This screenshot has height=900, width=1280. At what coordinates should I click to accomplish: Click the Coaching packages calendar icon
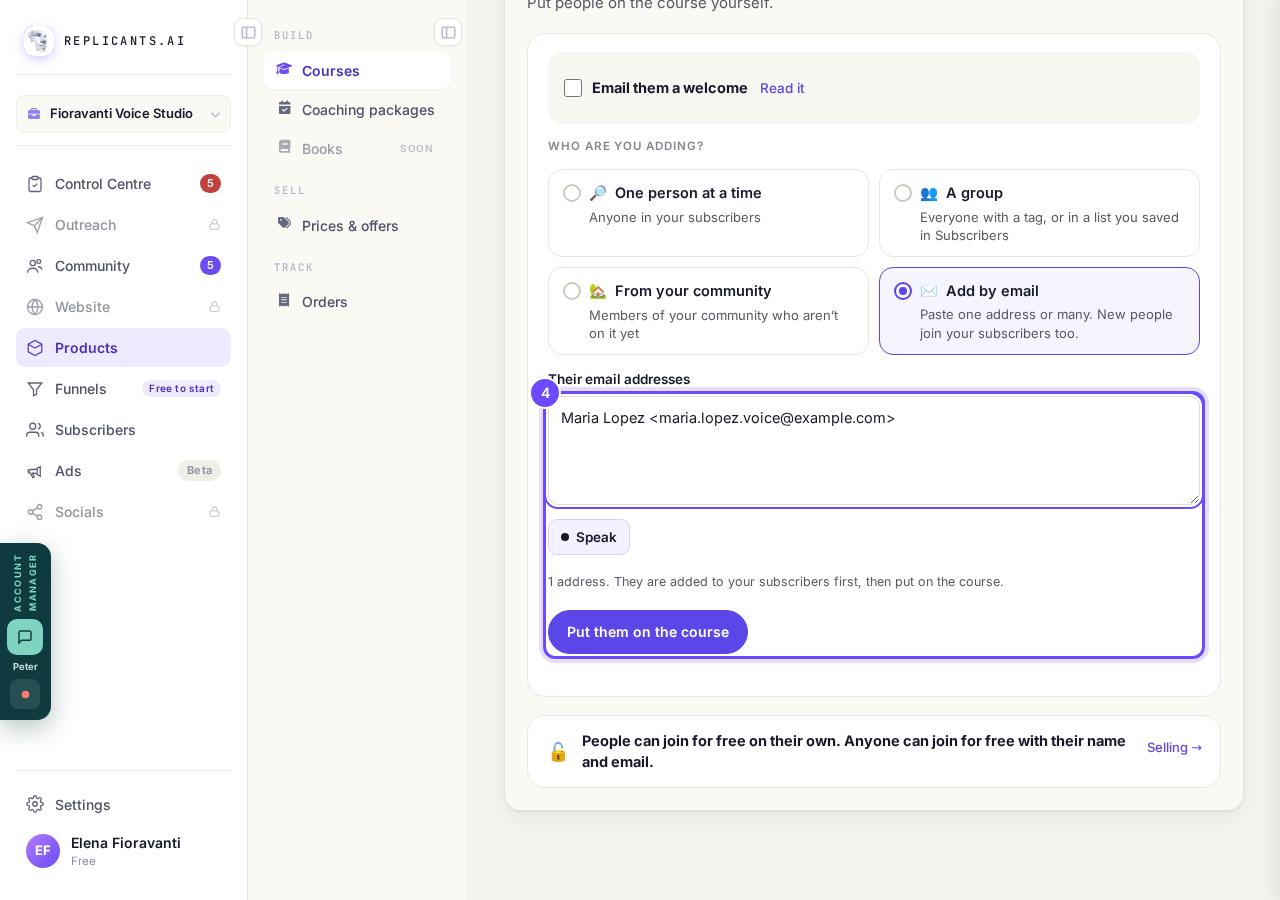pyautogui.click(x=285, y=109)
